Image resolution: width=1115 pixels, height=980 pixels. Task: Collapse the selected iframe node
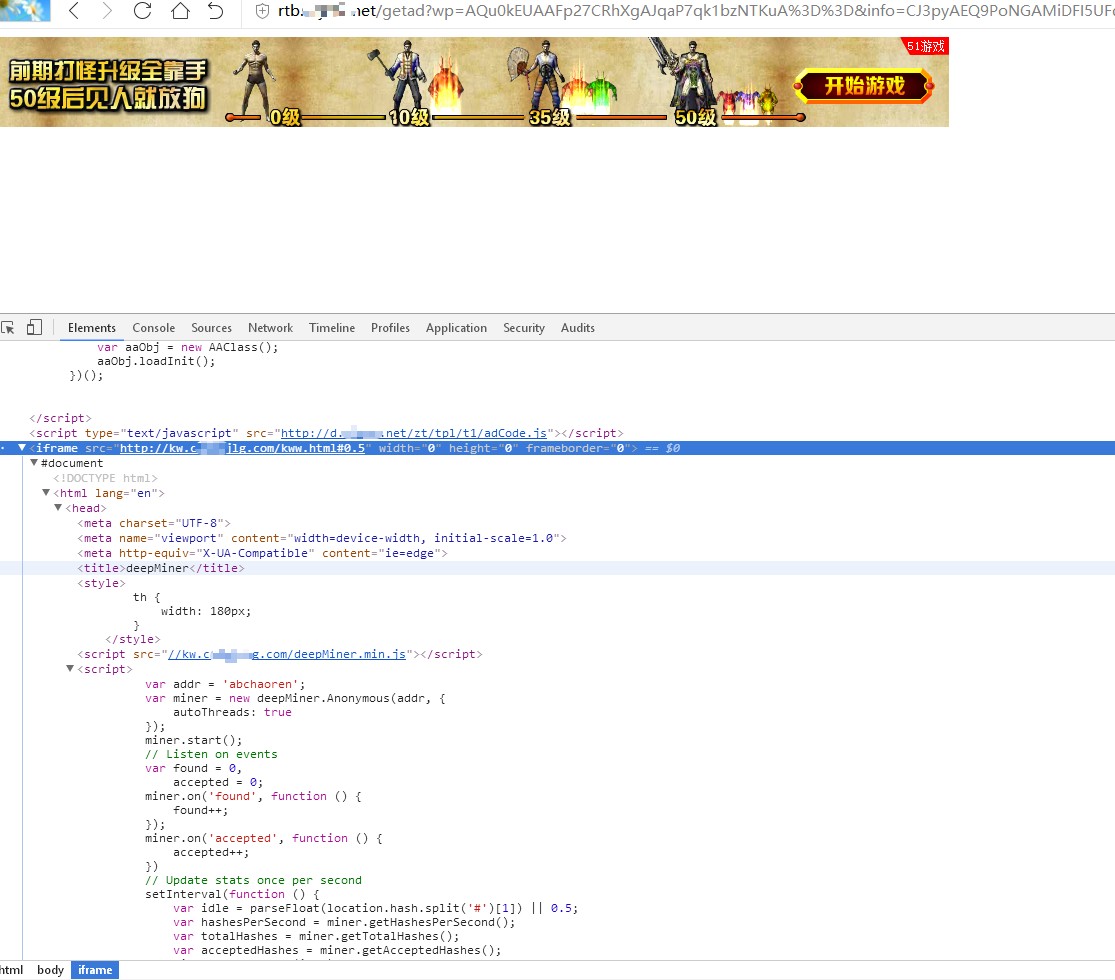22,448
